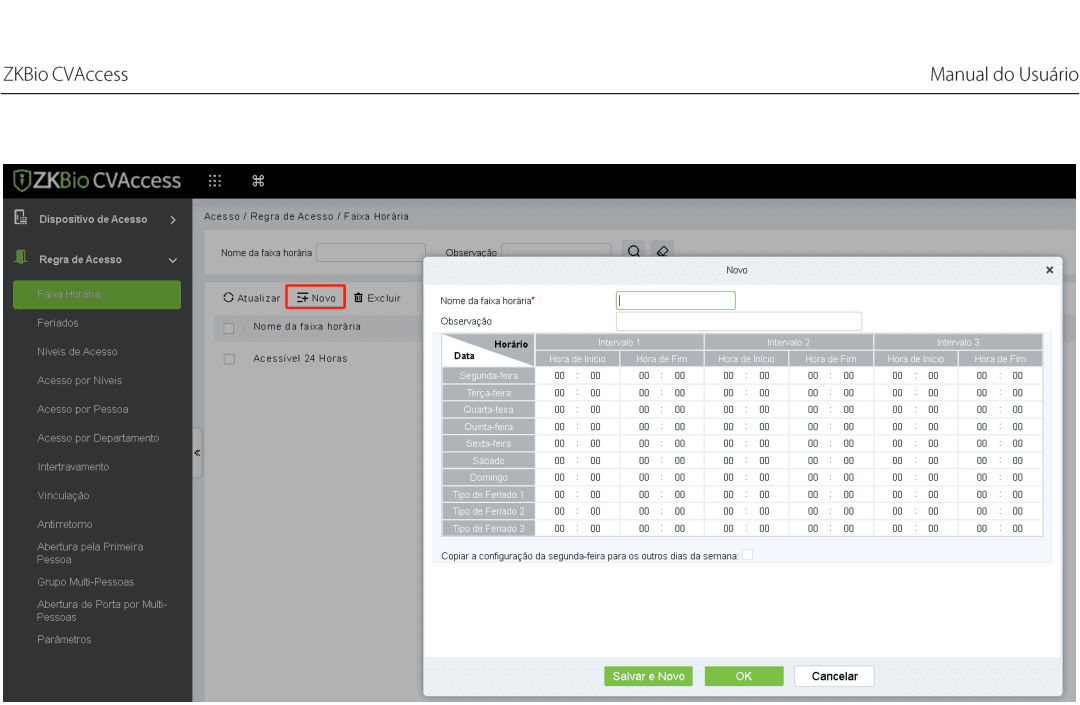Set Tipo de Feriado 3 Intervalo 3 end hour

point(982,529)
